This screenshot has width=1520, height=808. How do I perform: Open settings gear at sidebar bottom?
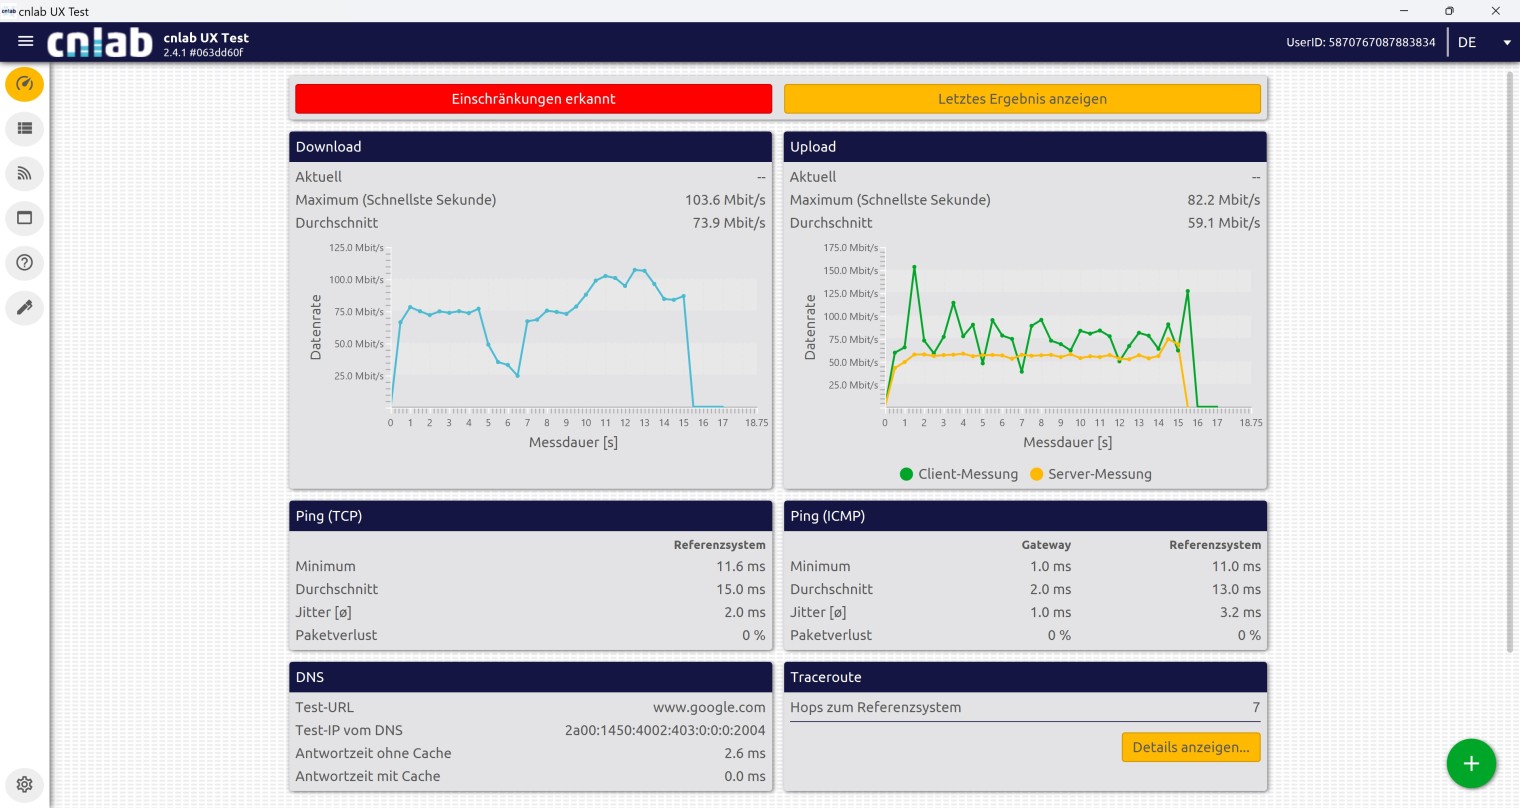pyautogui.click(x=25, y=785)
